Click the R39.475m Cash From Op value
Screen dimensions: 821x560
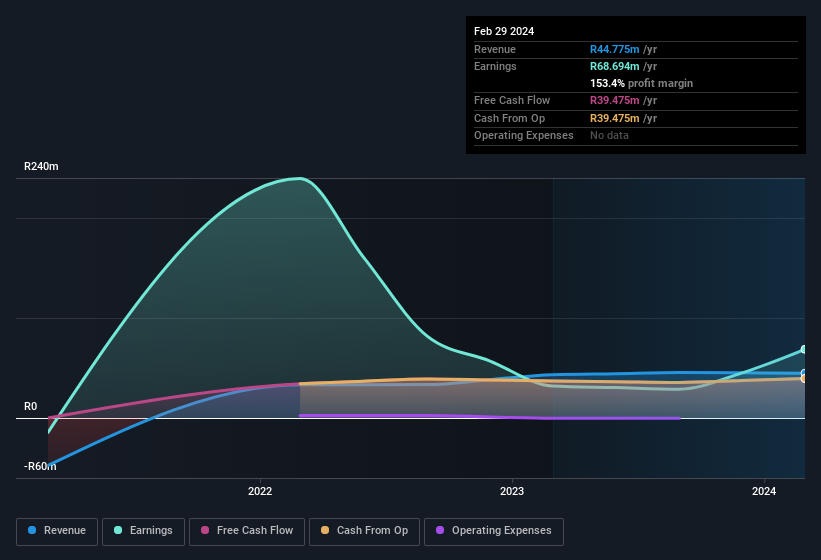click(614, 118)
